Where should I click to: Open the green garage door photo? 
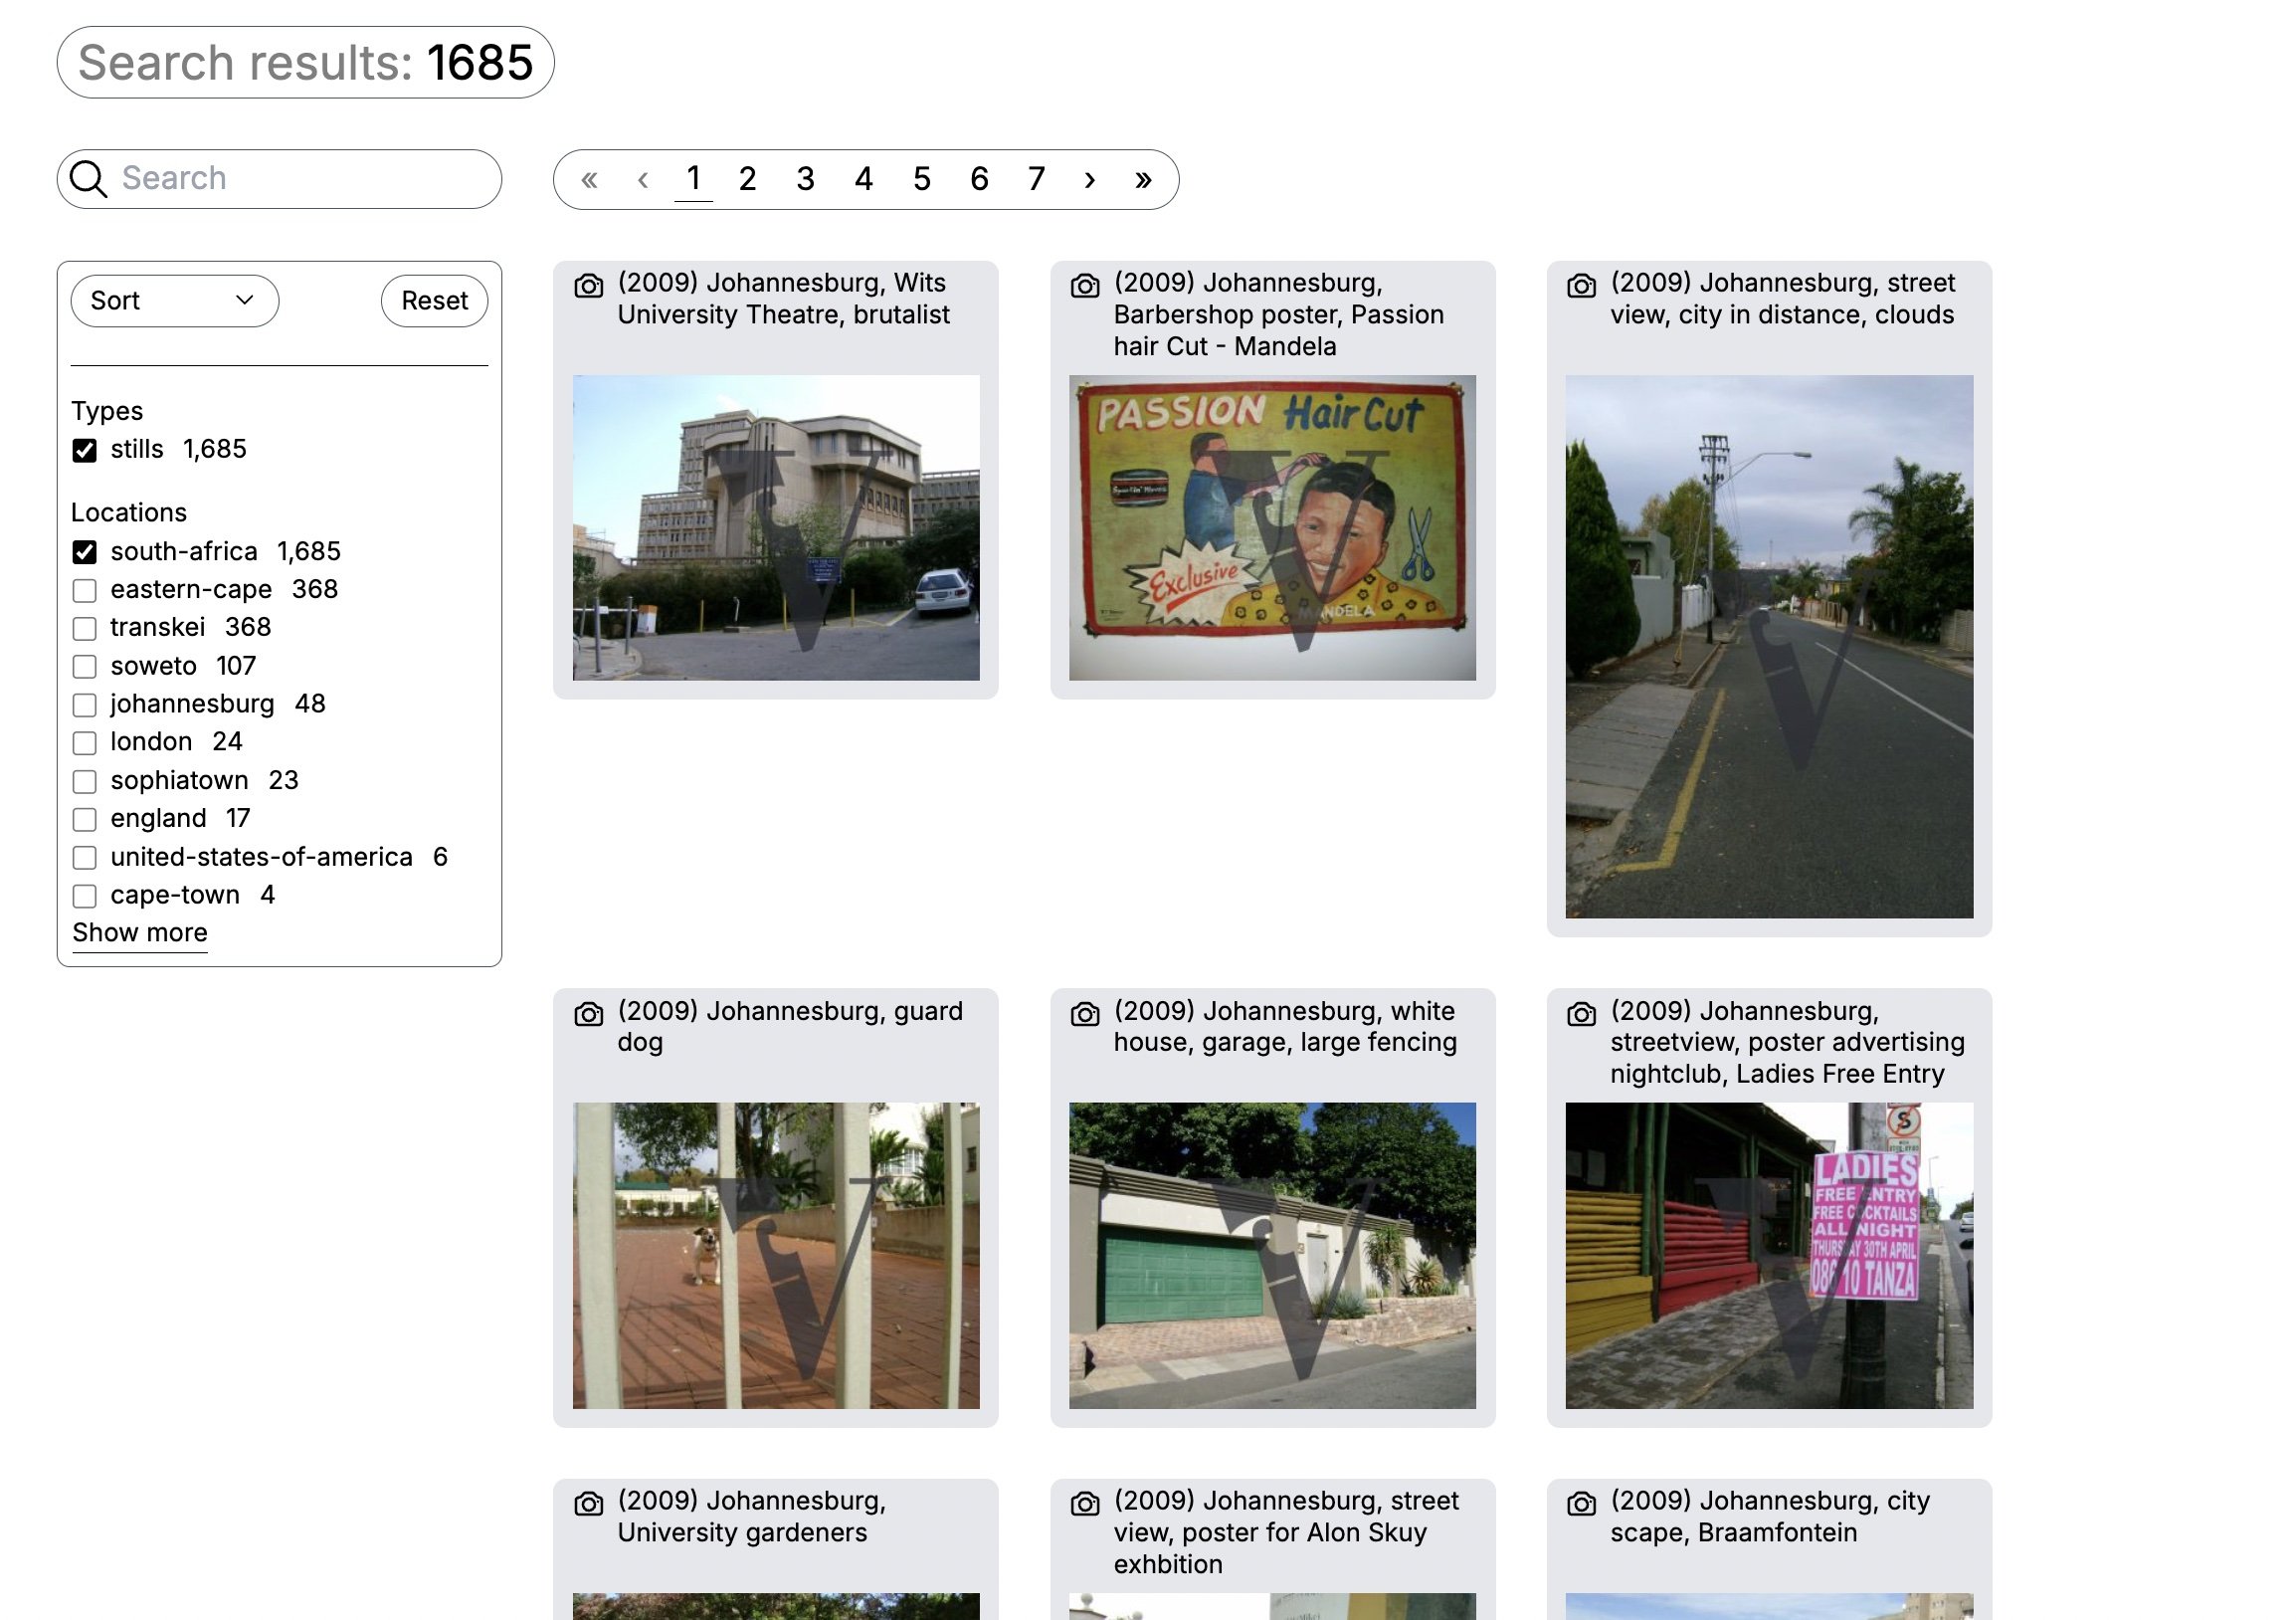(1272, 1256)
